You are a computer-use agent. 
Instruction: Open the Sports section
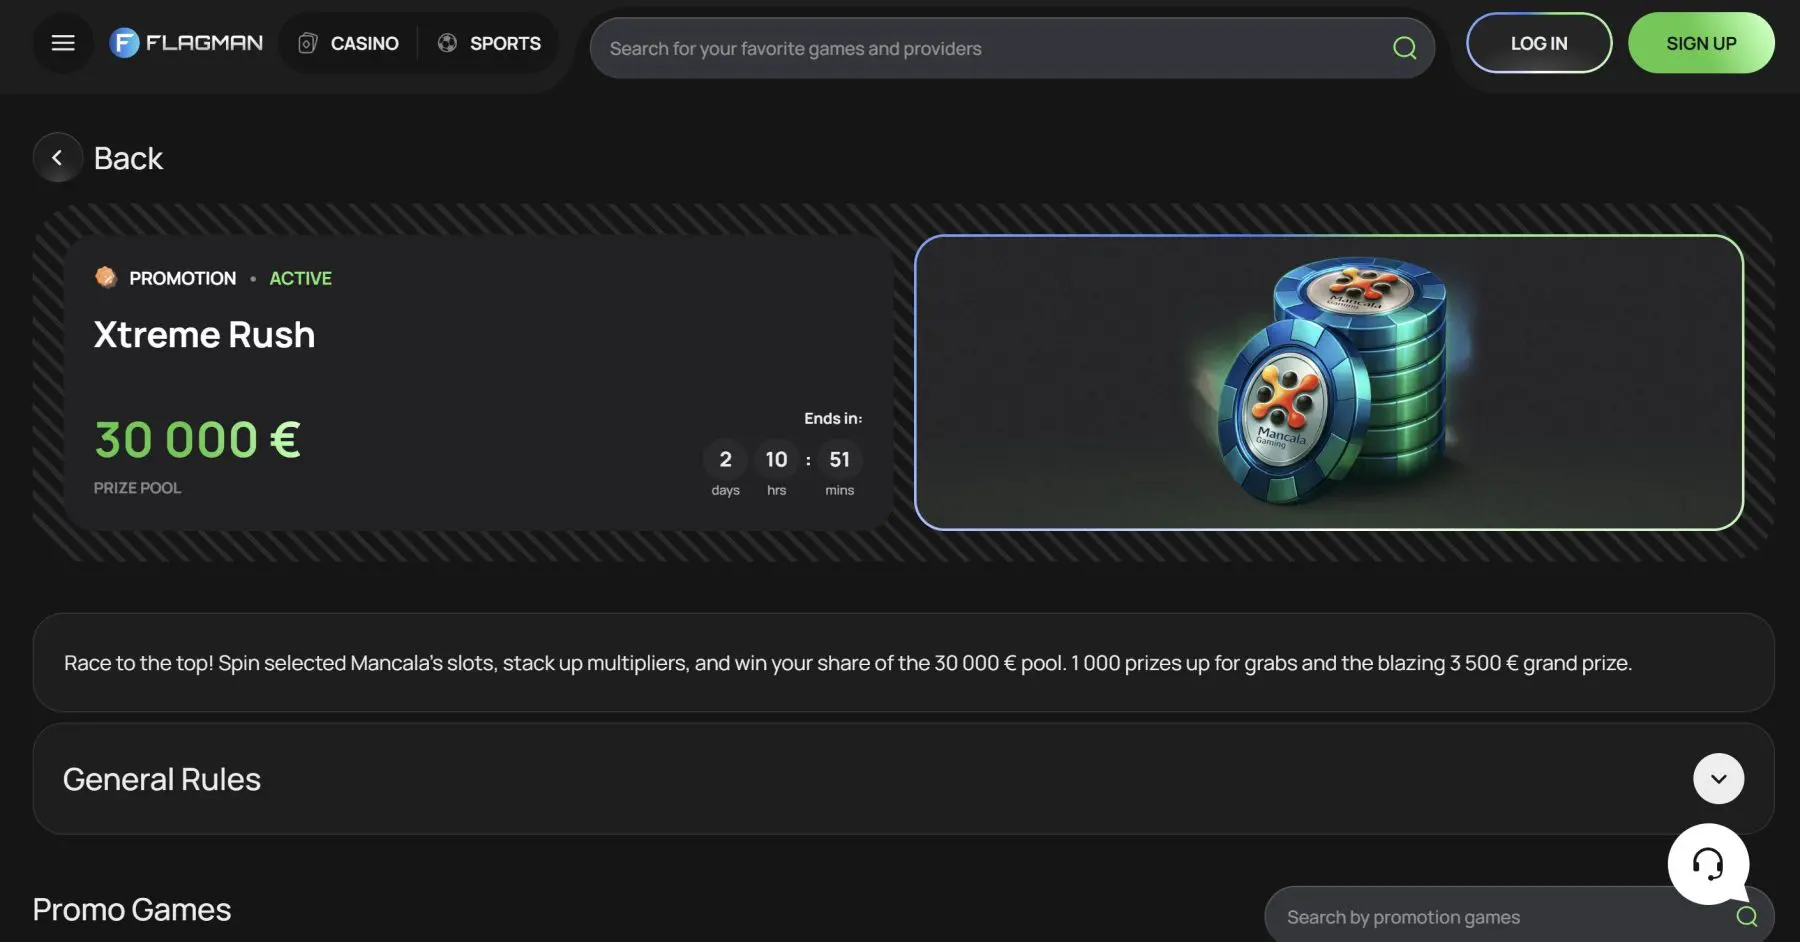(490, 43)
